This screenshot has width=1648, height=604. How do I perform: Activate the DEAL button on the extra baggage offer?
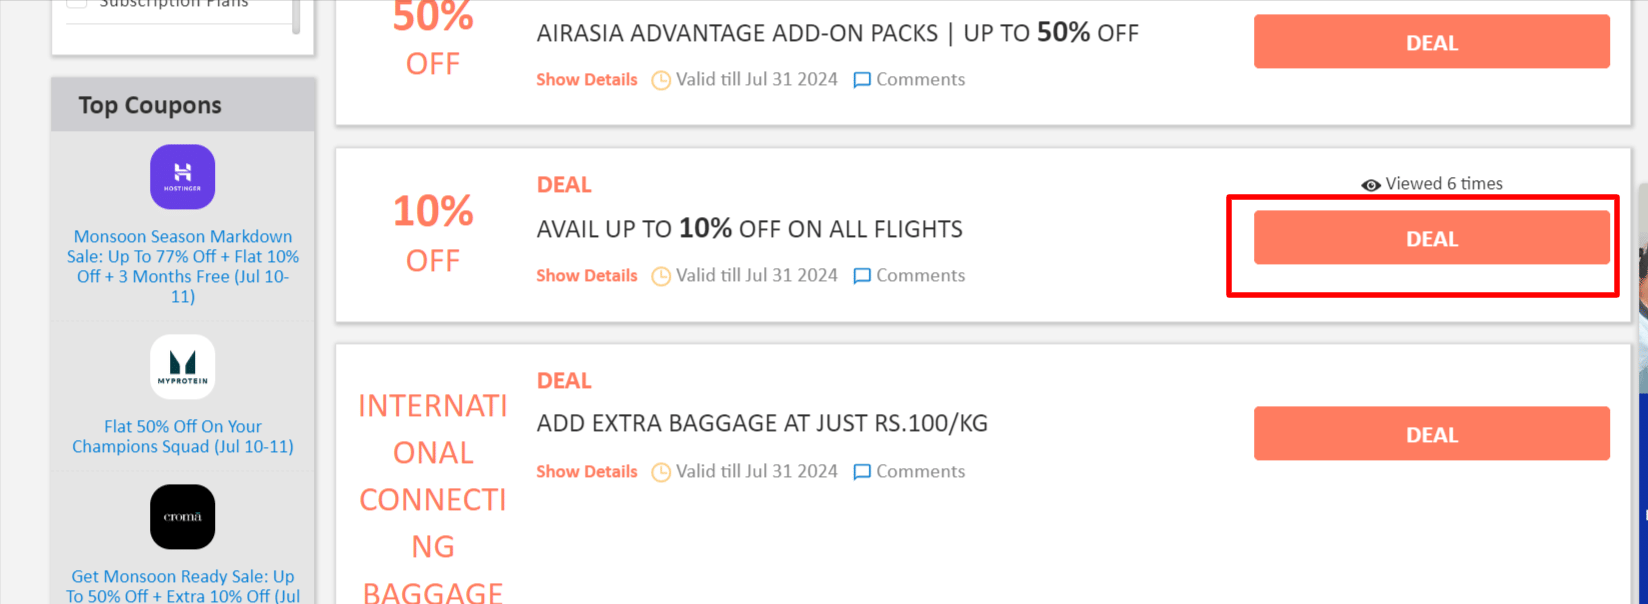tap(1431, 434)
